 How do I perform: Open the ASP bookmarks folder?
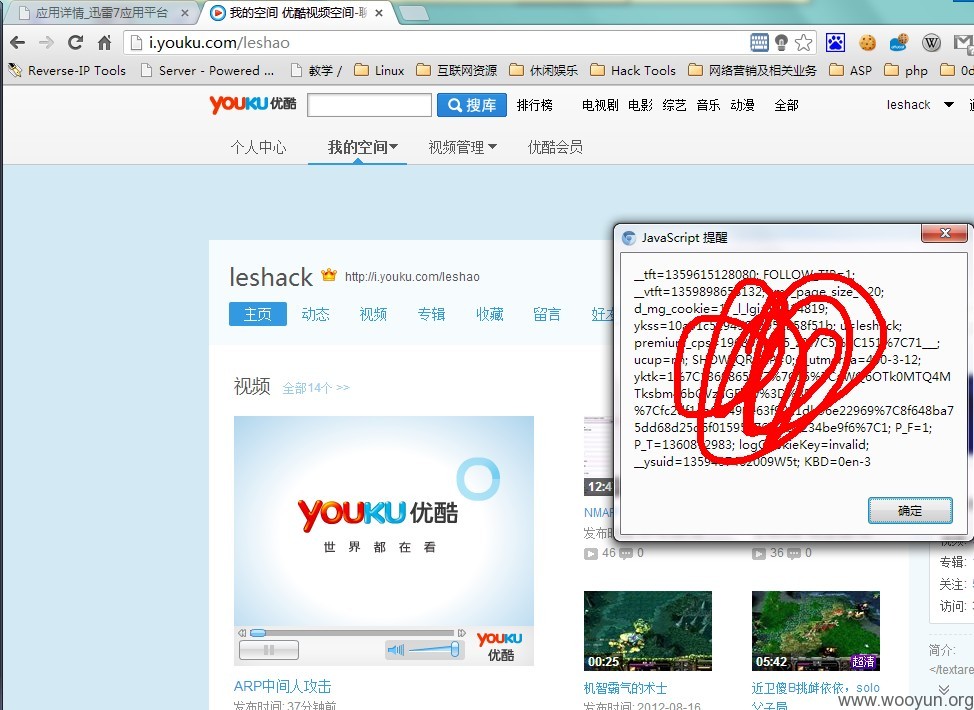click(851, 71)
